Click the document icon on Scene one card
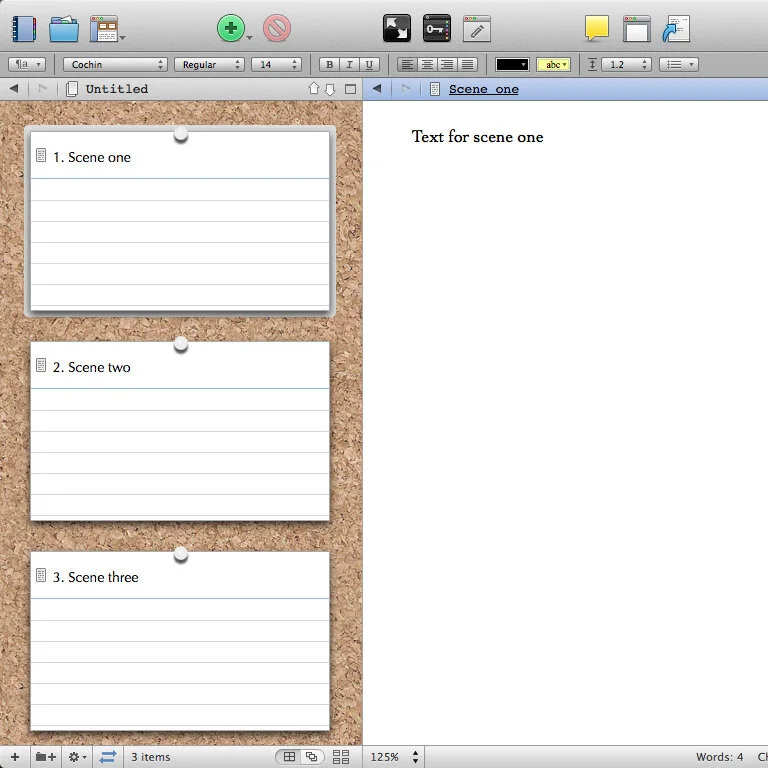The height and width of the screenshot is (768, 768). pos(41,155)
